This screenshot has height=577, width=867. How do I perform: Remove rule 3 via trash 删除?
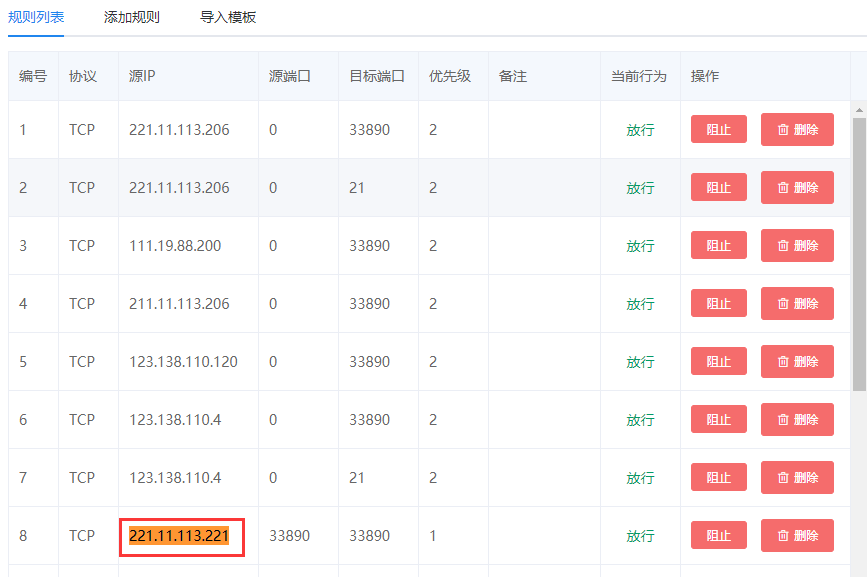click(797, 246)
